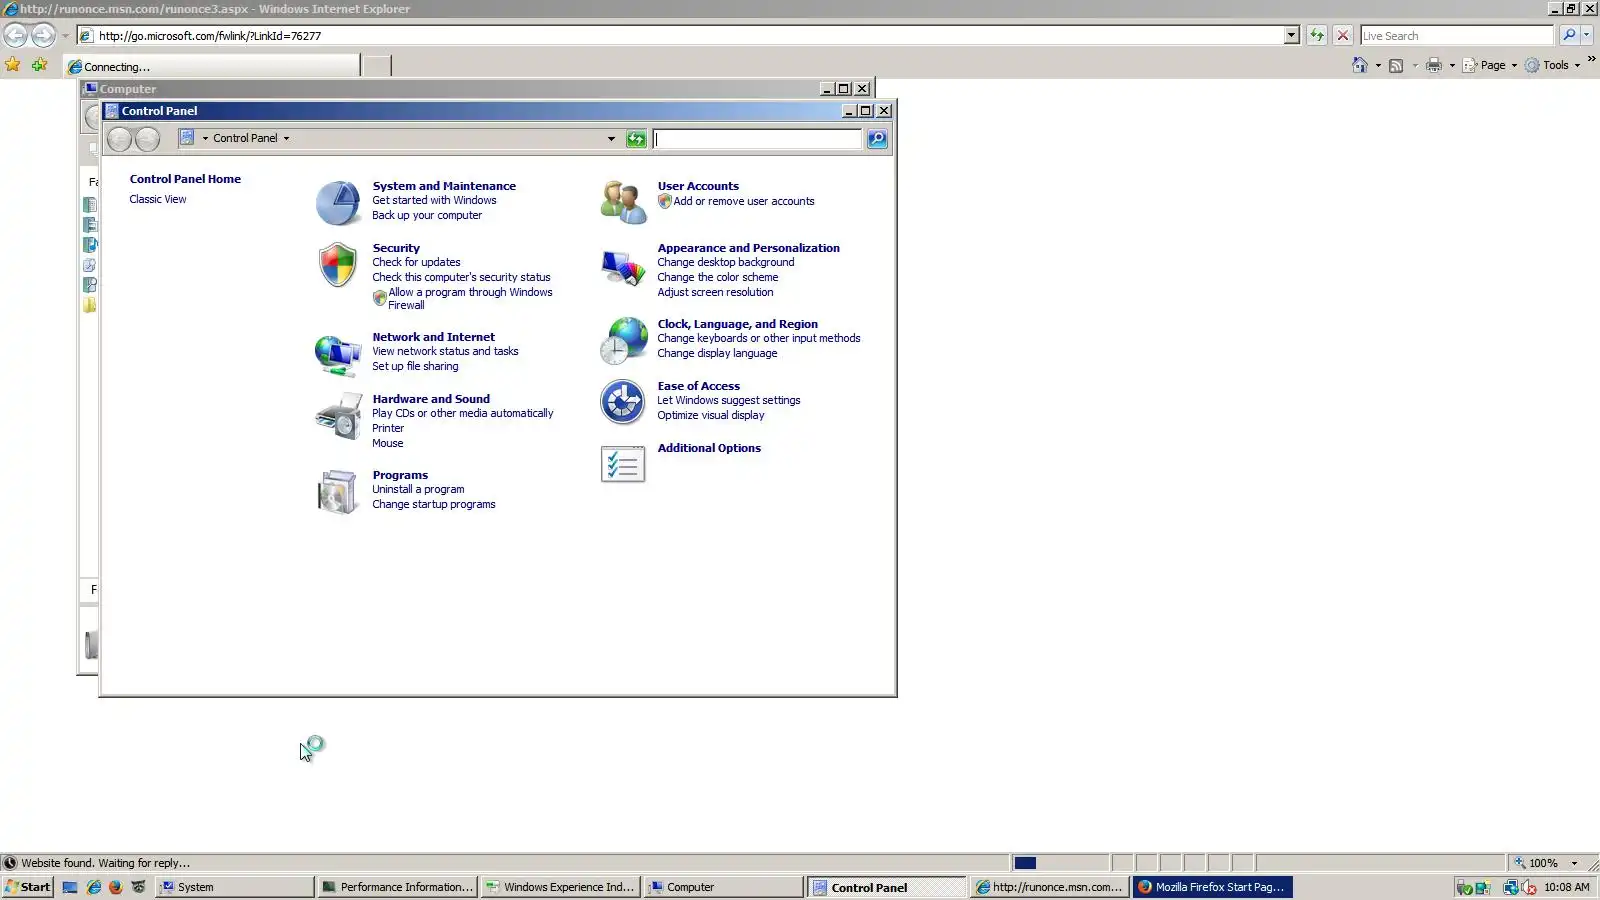Click the Clock, Language, and Region icon
Viewport: 1600px width, 900px height.
[623, 341]
